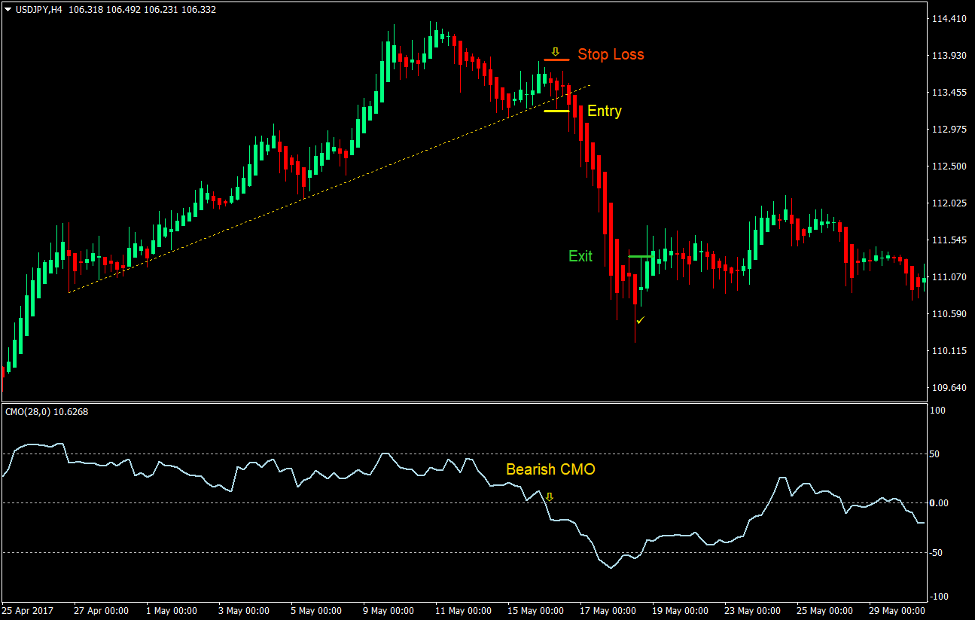Click the down arrow icon on the CMO line

click(x=549, y=497)
